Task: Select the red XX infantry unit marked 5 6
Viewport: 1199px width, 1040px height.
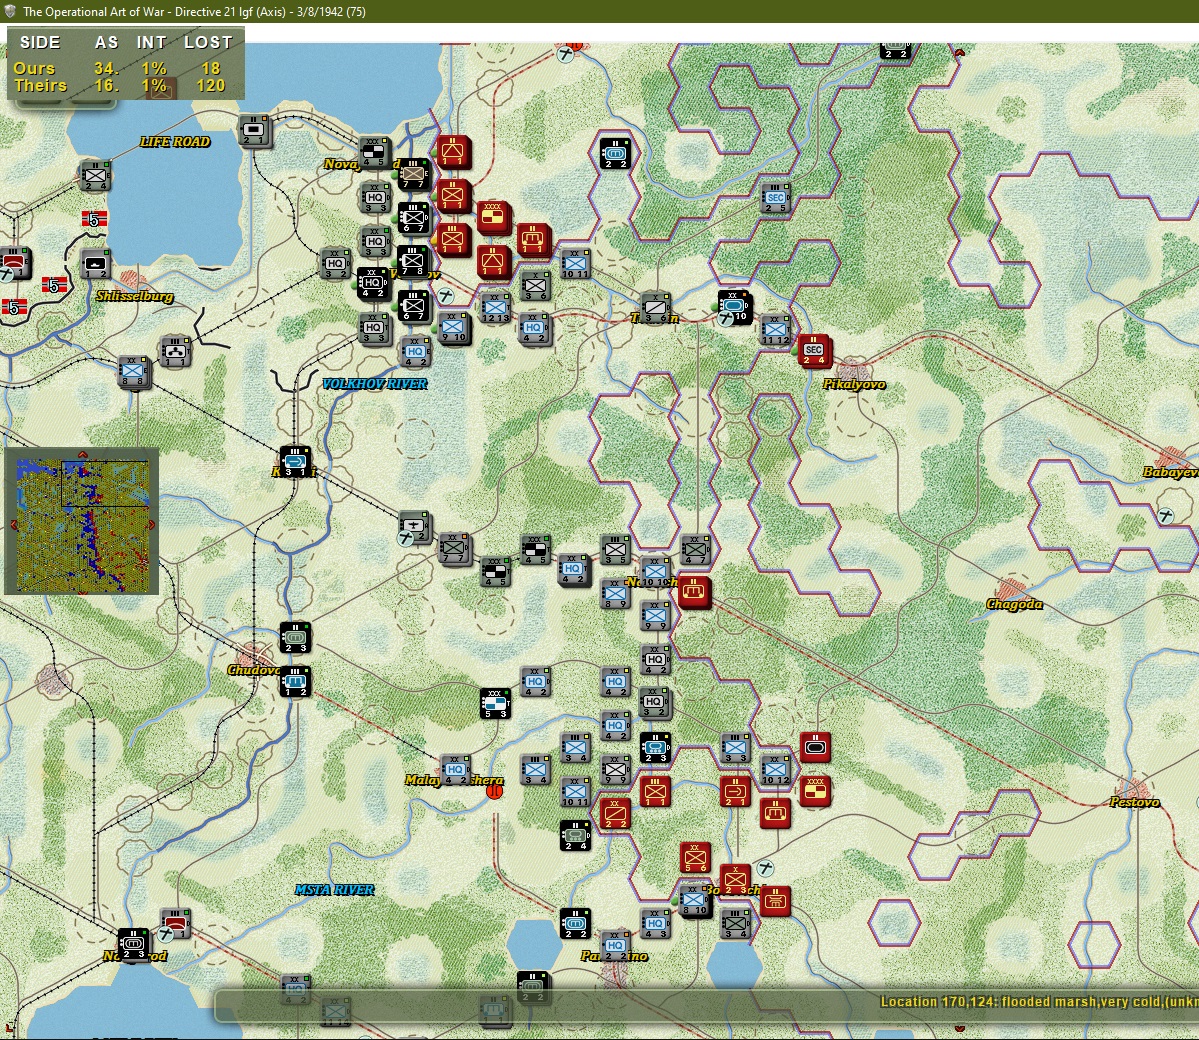Action: point(695,859)
